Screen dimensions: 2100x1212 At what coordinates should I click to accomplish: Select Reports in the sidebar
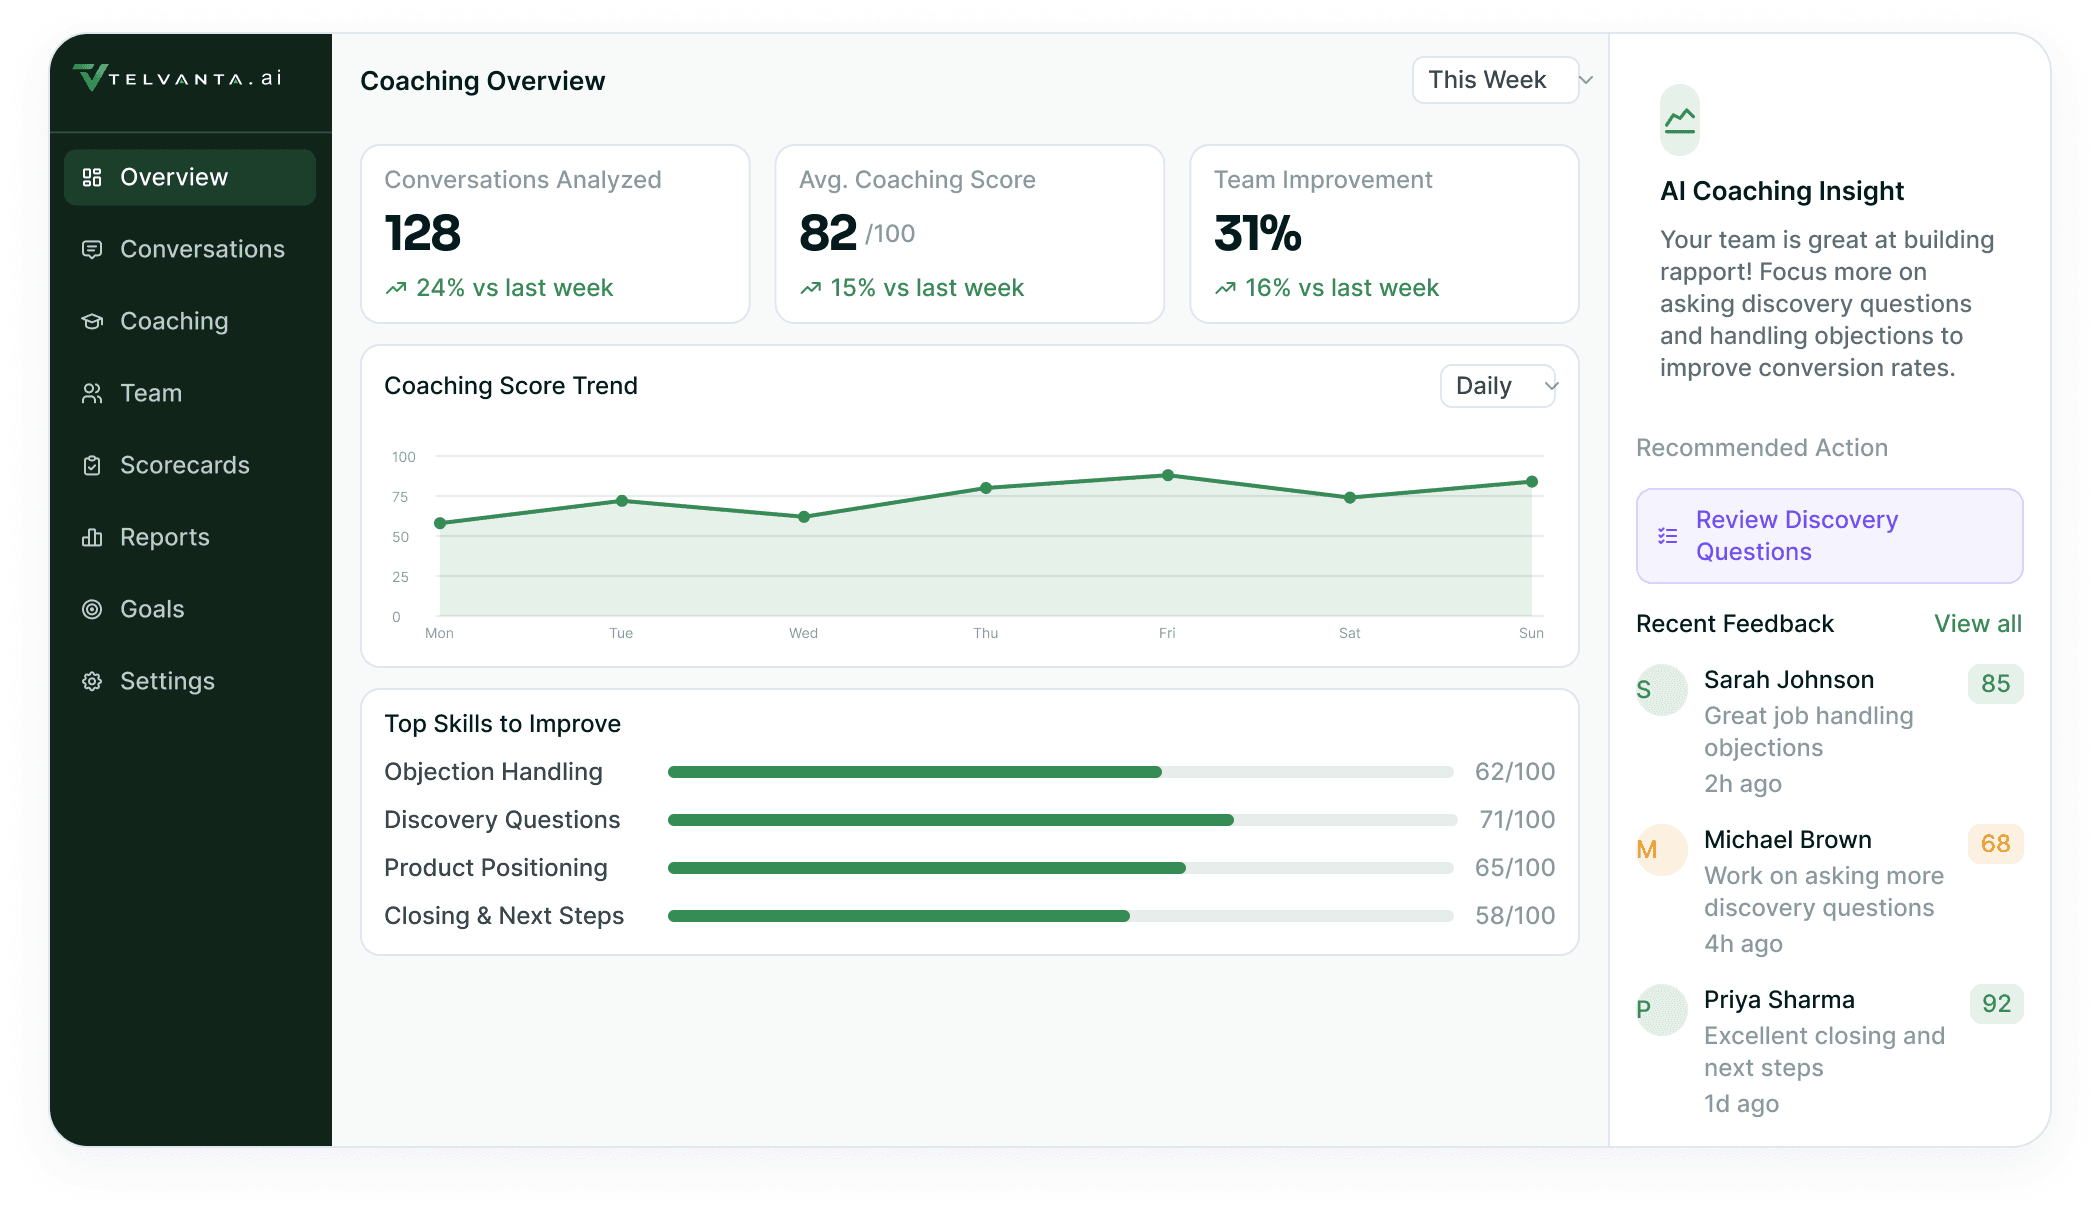click(x=190, y=537)
